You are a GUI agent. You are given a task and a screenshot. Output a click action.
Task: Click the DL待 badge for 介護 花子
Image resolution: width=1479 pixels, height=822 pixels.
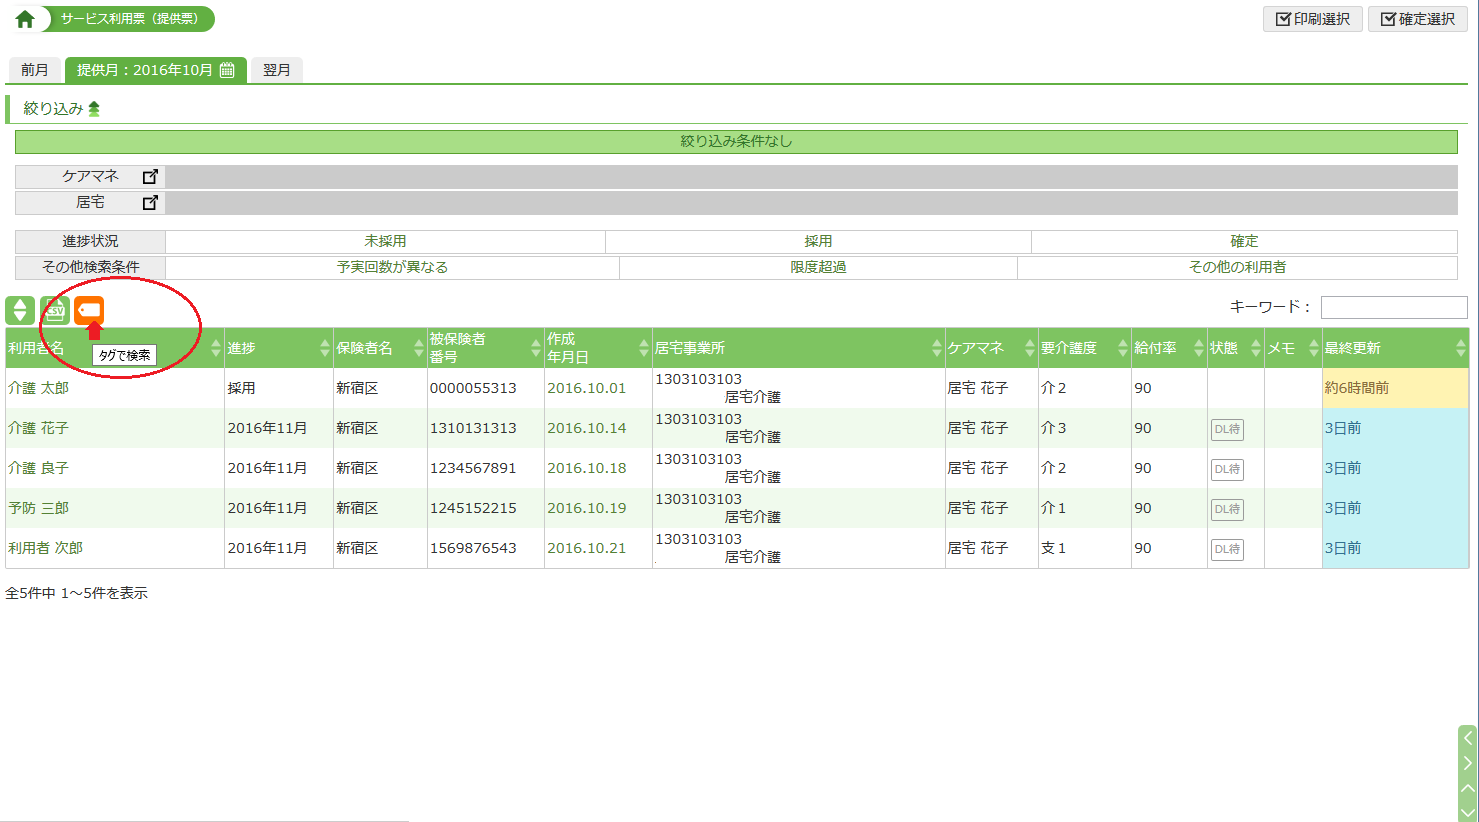pyautogui.click(x=1227, y=429)
